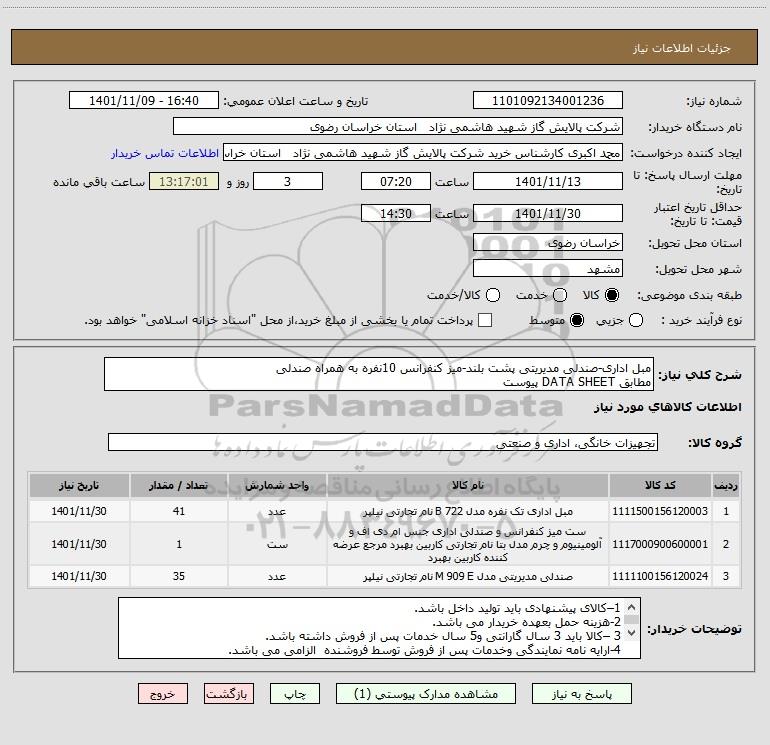Click quantity 35 cell
This screenshot has width=770, height=745.
[x=179, y=576]
